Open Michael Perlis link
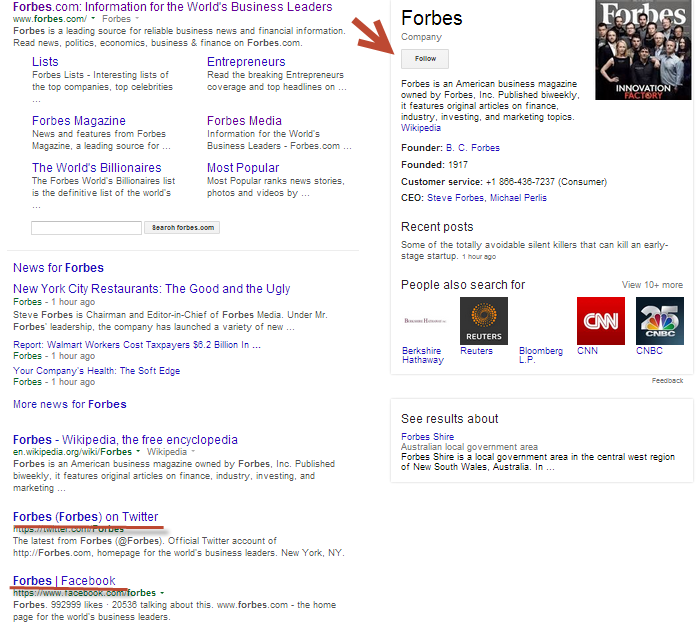The width and height of the screenshot is (698, 632). [x=518, y=198]
